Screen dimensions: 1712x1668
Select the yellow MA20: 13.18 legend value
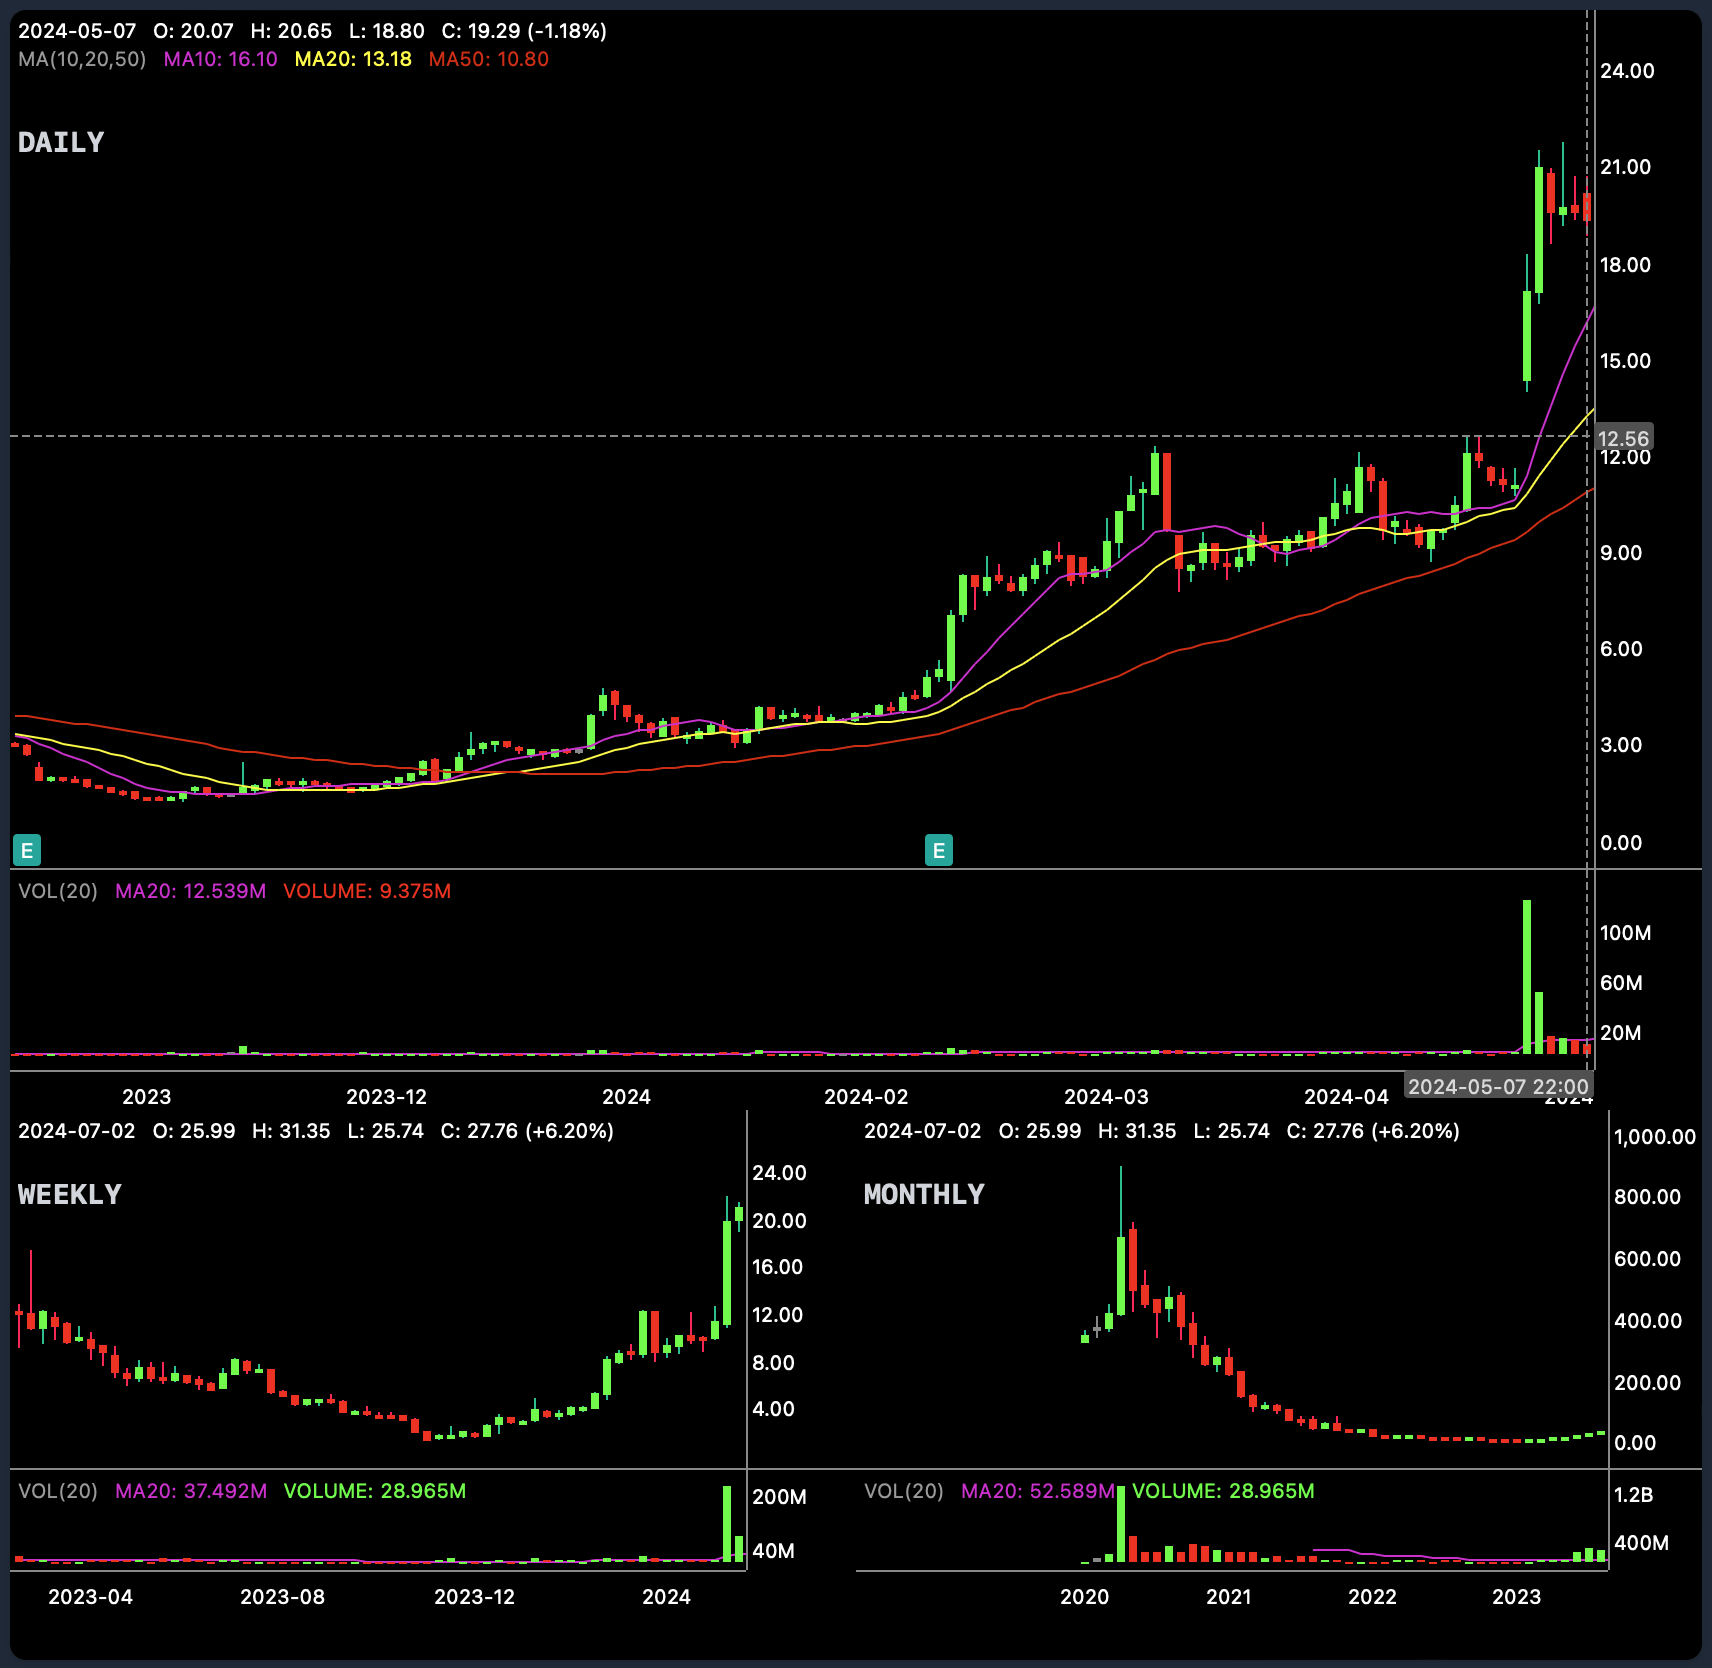[353, 59]
